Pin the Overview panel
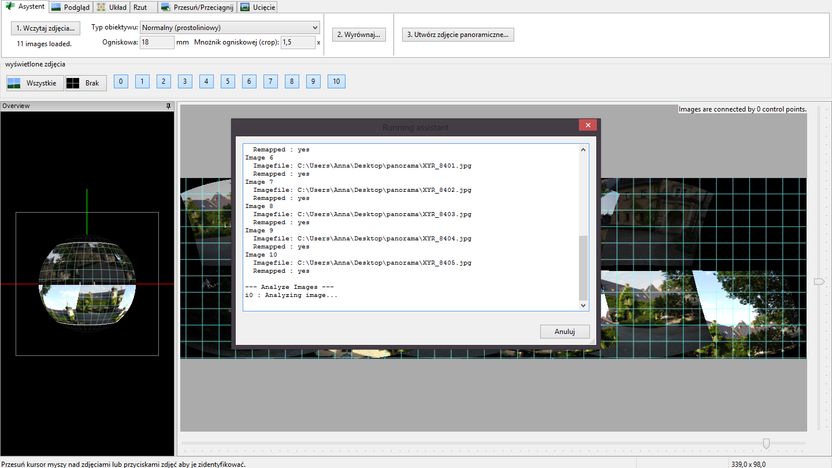832x468 pixels. (x=169, y=106)
